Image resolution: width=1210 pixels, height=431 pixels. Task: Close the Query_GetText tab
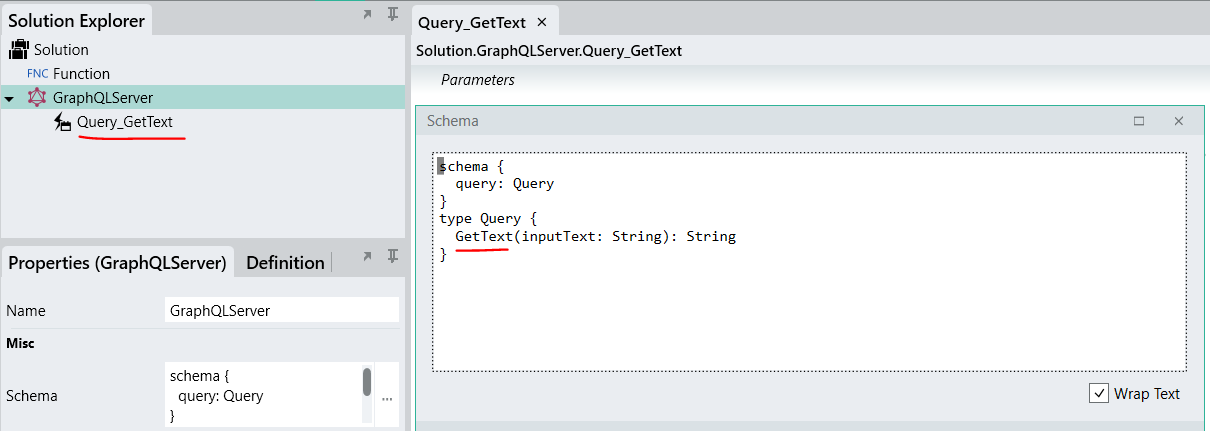coord(542,22)
